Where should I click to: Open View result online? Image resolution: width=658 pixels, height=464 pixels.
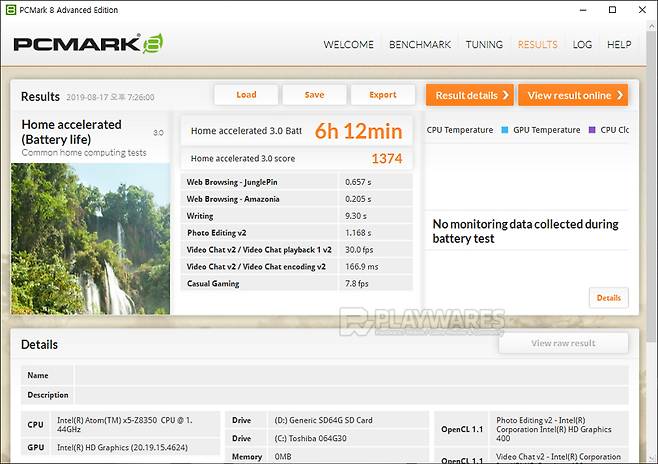tap(573, 95)
